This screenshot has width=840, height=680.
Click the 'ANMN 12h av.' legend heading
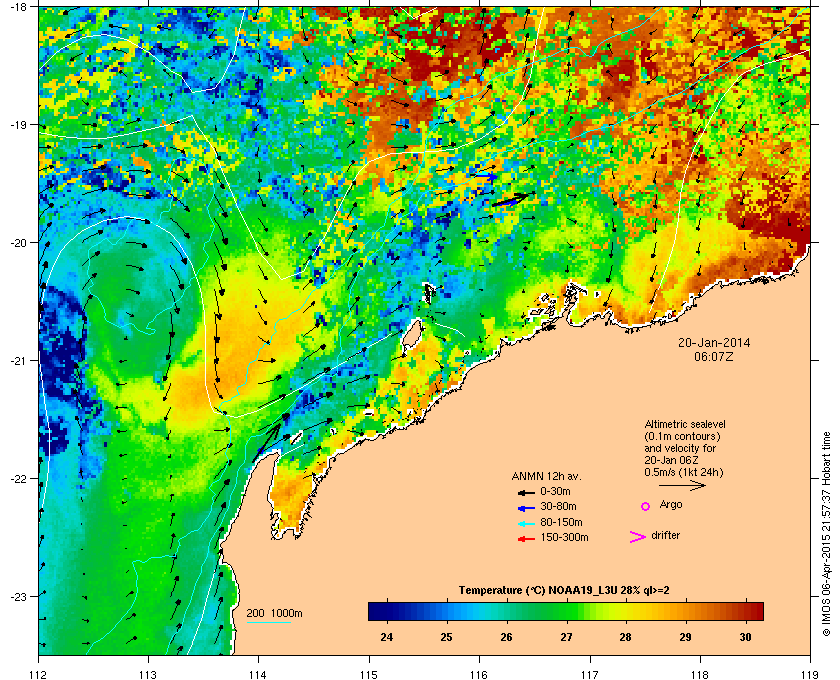coord(546,476)
